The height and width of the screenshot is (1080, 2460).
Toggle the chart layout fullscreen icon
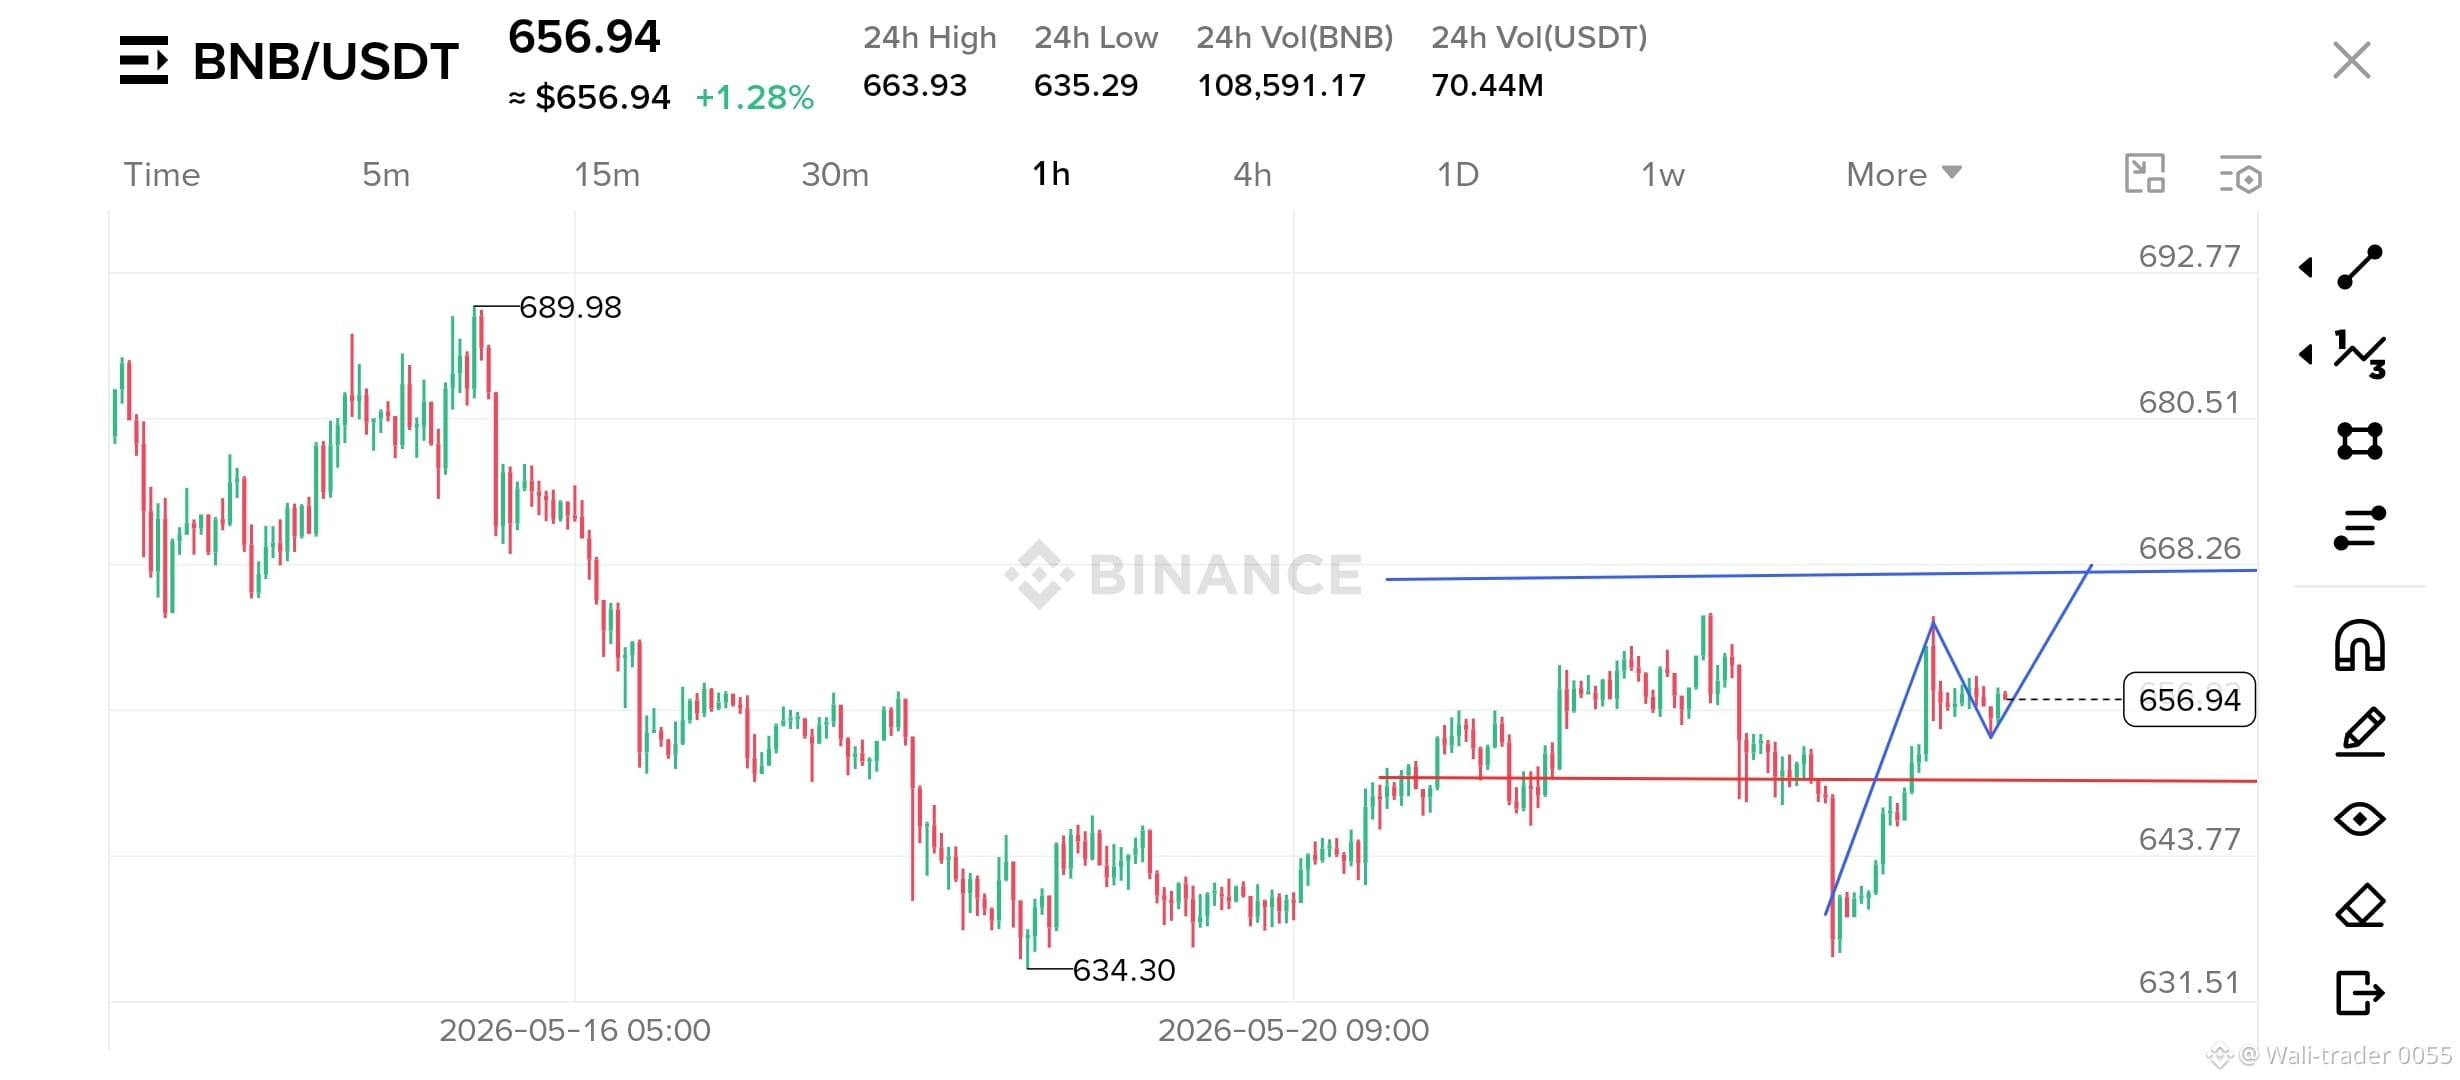click(2144, 174)
